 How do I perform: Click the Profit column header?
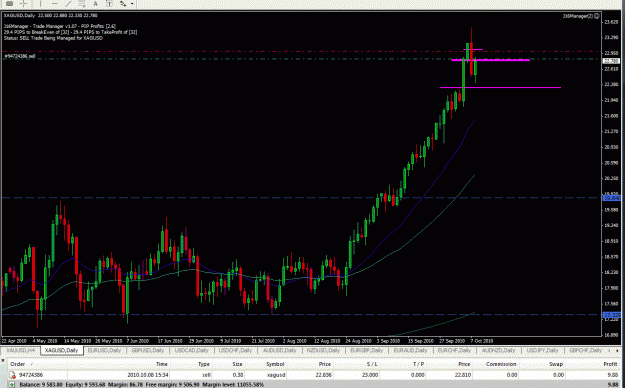pos(610,364)
